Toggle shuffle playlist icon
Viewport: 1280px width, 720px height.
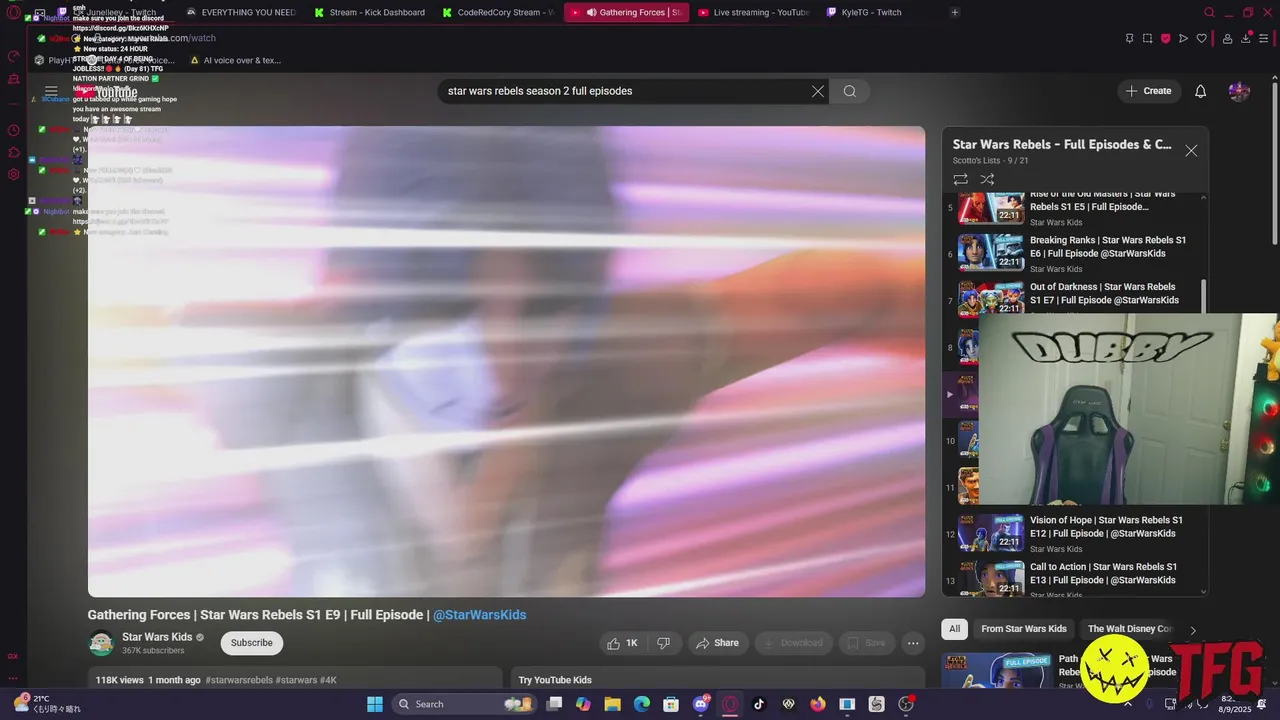click(x=987, y=179)
